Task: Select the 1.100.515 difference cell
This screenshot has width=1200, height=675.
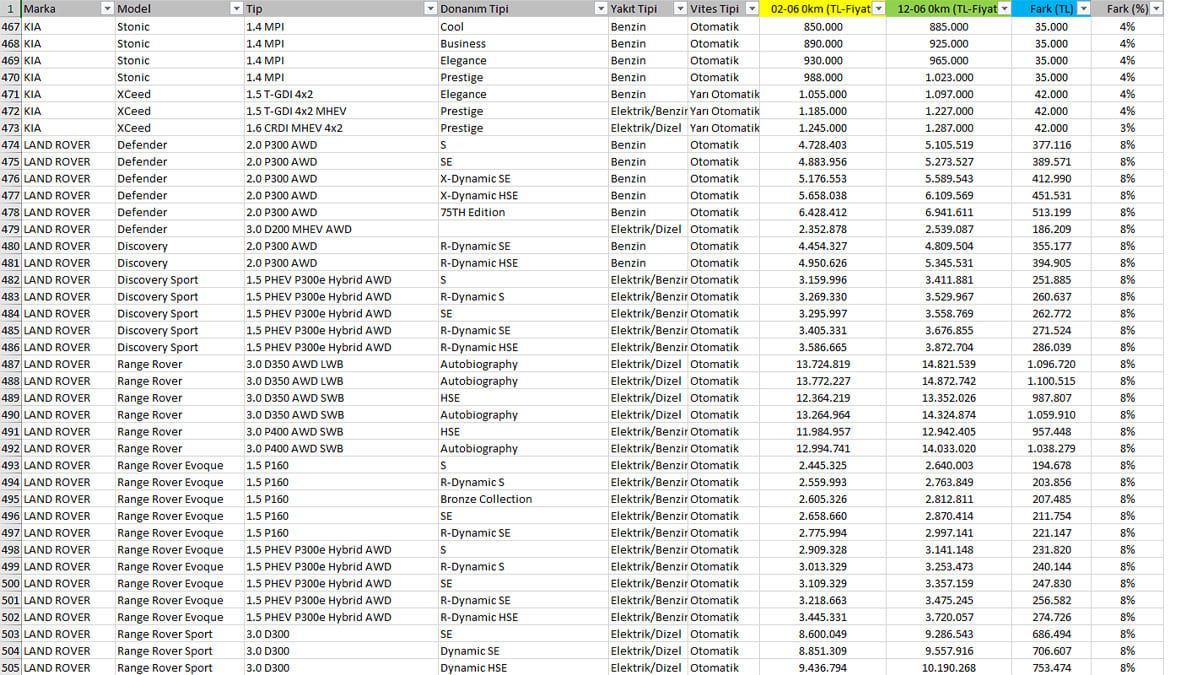Action: (x=1051, y=381)
